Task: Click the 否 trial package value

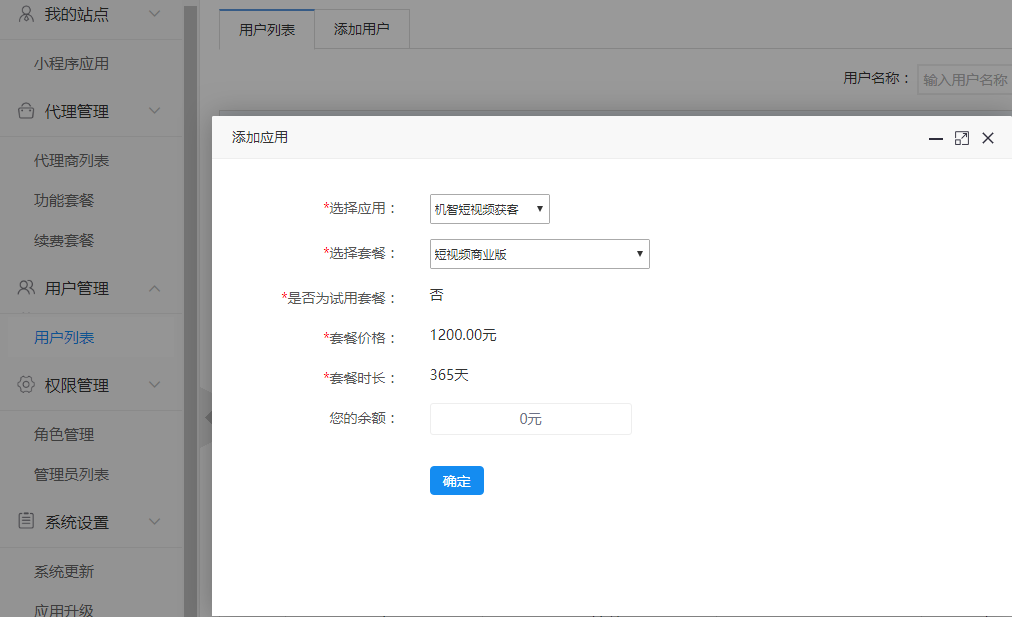Action: (x=437, y=295)
